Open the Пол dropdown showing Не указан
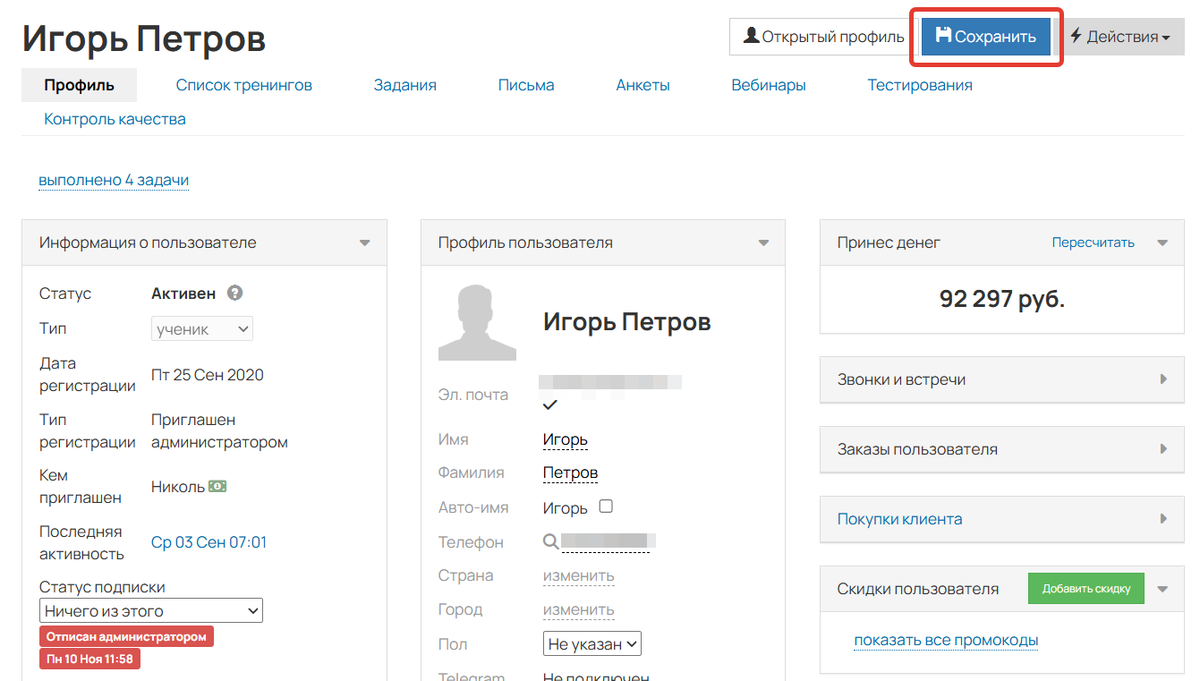The height and width of the screenshot is (681, 1200). click(x=592, y=645)
